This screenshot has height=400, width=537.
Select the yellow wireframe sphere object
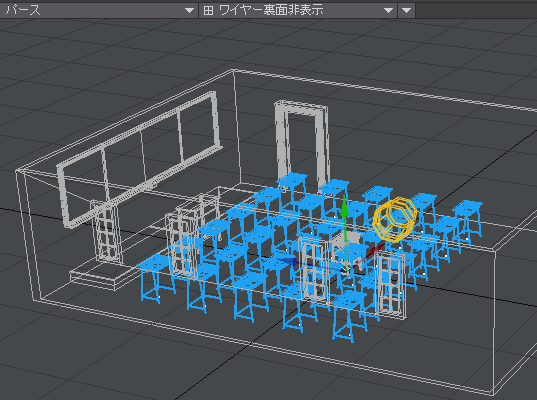[x=395, y=219]
